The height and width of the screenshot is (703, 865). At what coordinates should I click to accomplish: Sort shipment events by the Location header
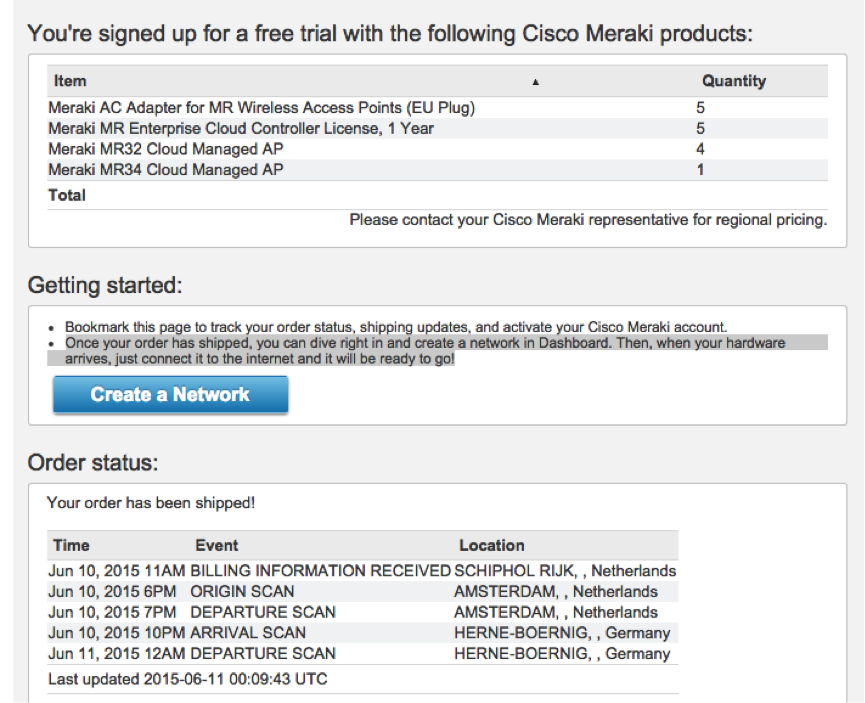coord(492,545)
